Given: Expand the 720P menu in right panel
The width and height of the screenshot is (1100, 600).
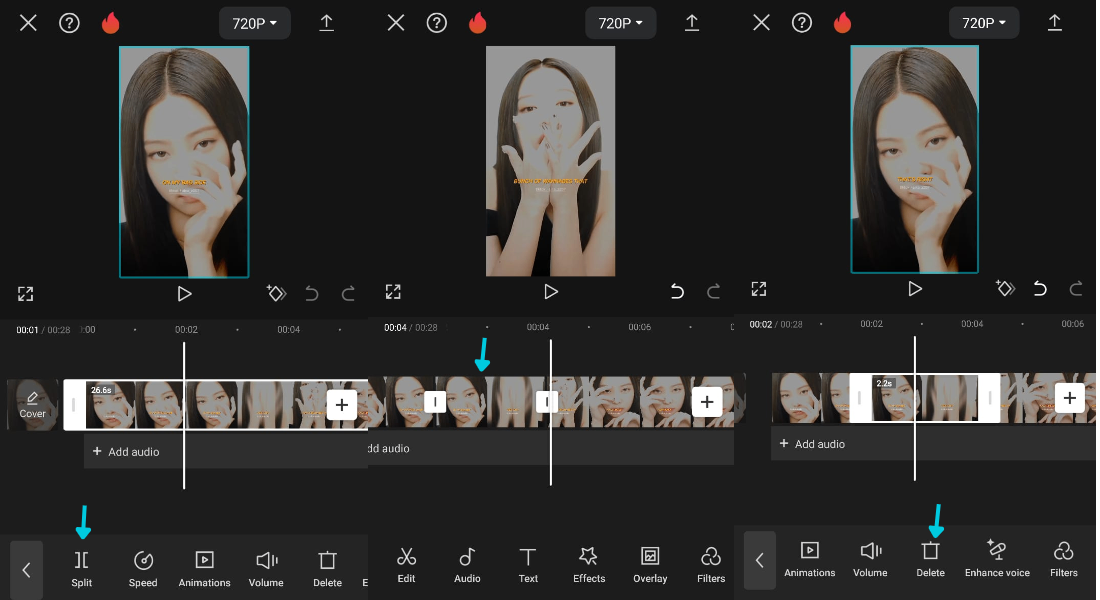Looking at the screenshot, I should coord(984,22).
